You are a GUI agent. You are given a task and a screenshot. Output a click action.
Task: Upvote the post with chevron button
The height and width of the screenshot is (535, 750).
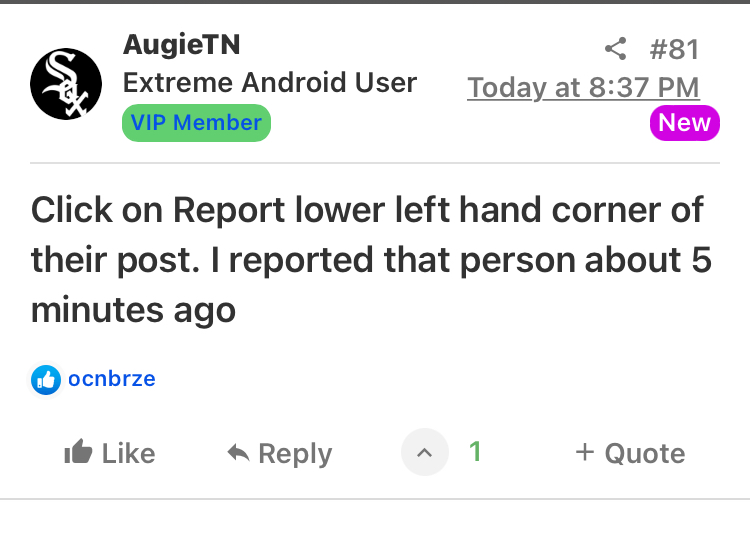point(425,453)
